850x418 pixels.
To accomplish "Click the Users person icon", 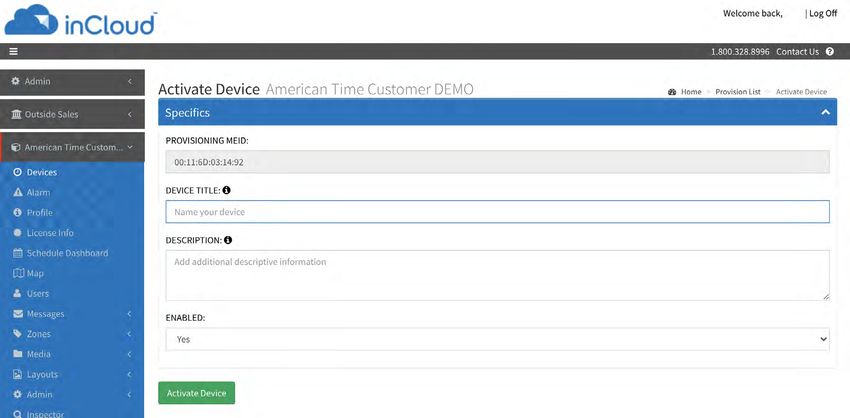I will point(17,293).
